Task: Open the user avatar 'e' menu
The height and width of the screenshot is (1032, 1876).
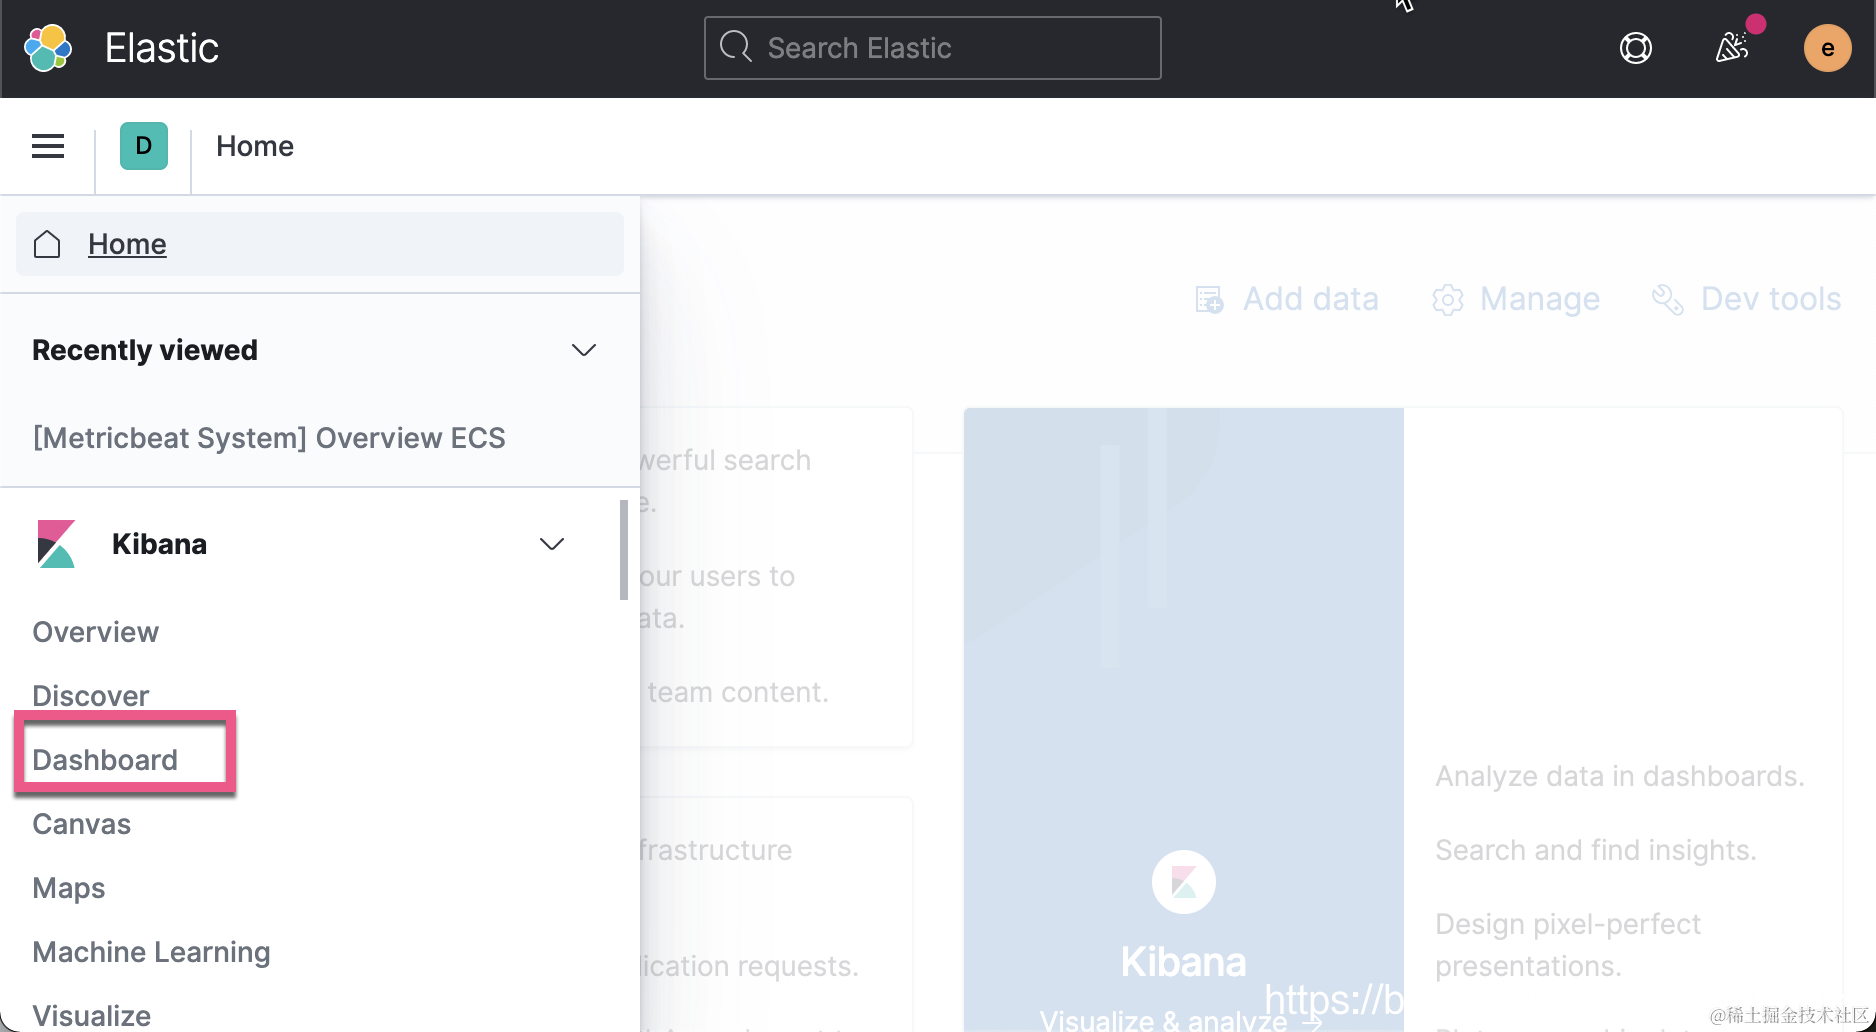Action: tap(1827, 48)
